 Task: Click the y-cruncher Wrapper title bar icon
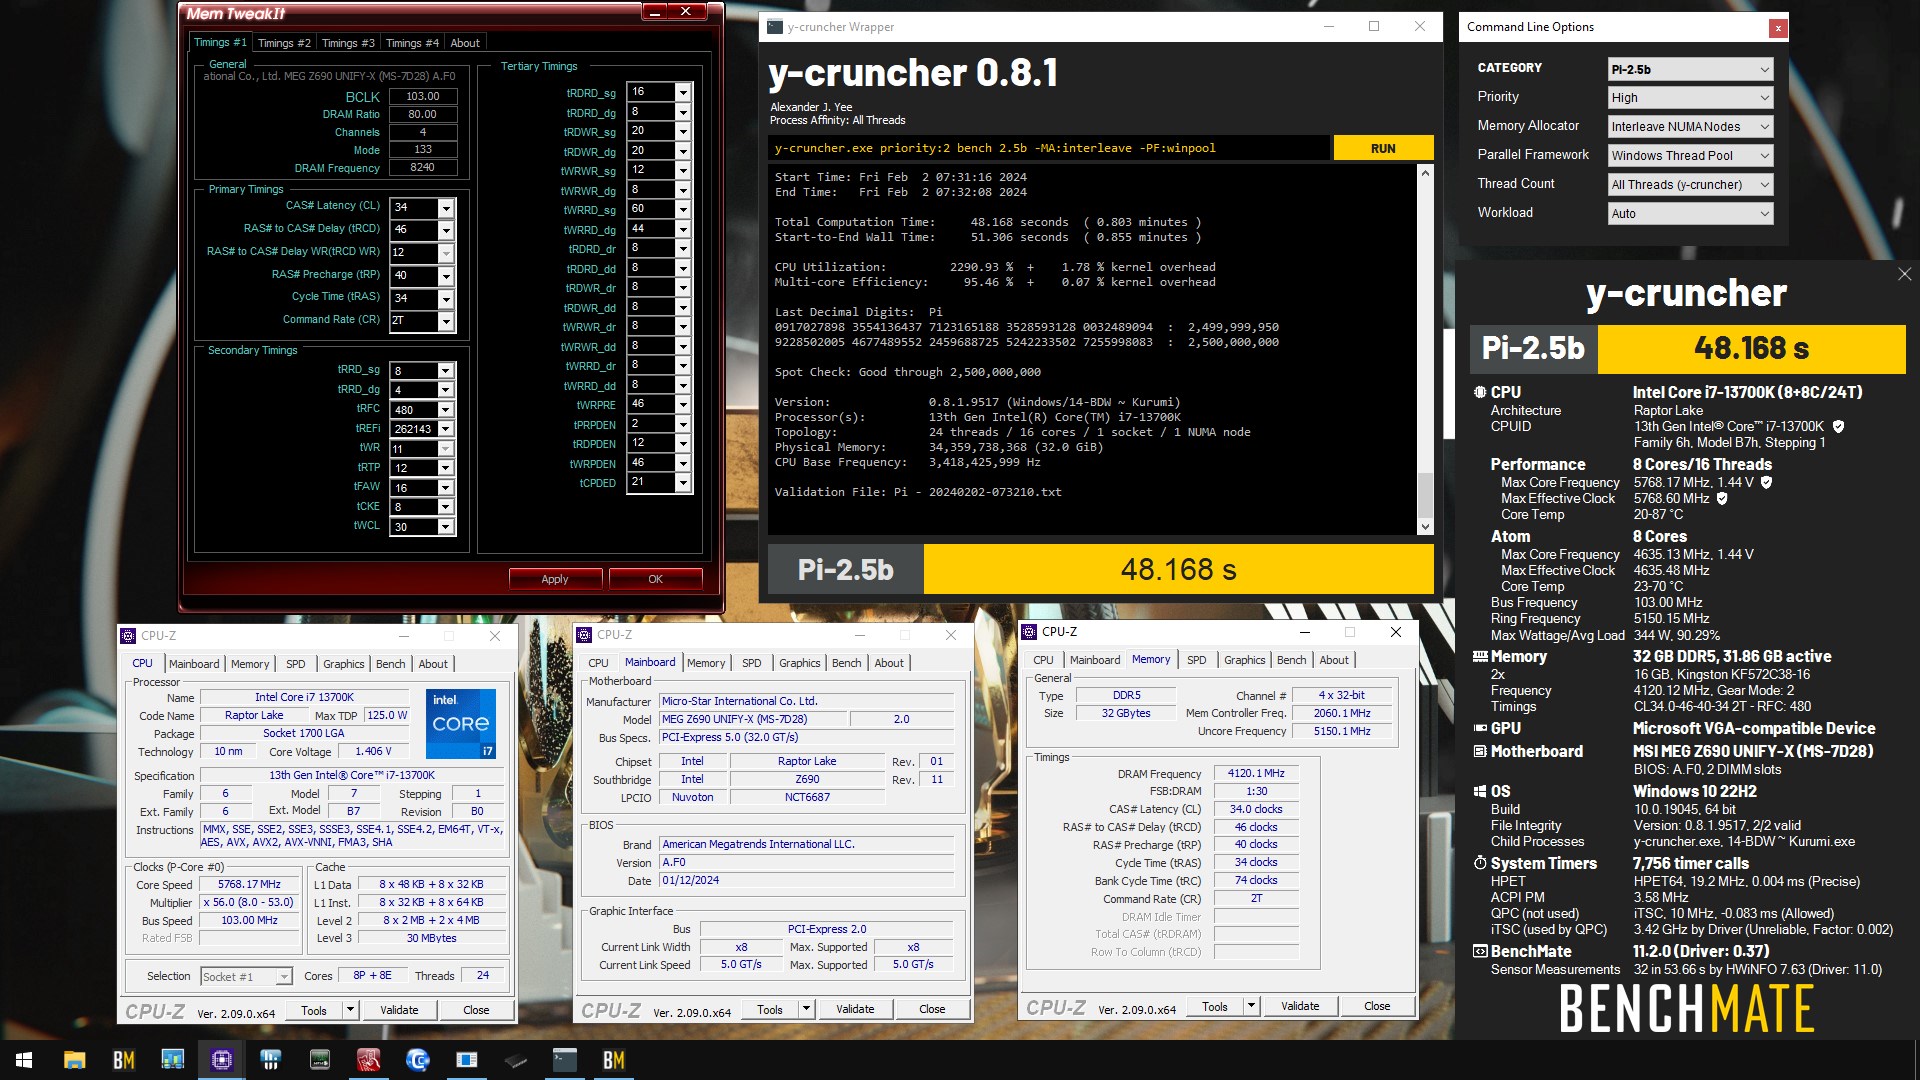[x=775, y=27]
